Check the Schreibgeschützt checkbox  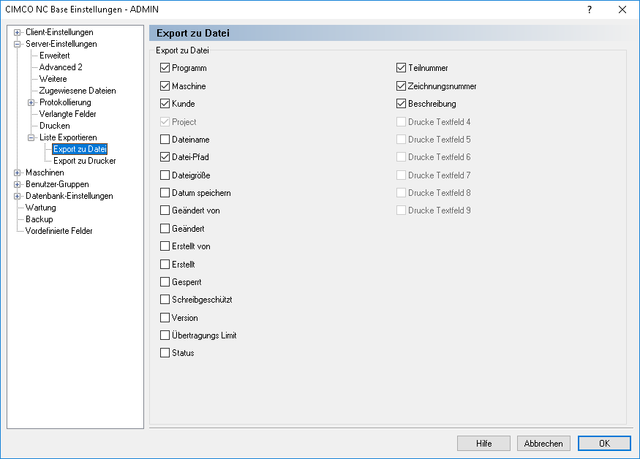165,299
